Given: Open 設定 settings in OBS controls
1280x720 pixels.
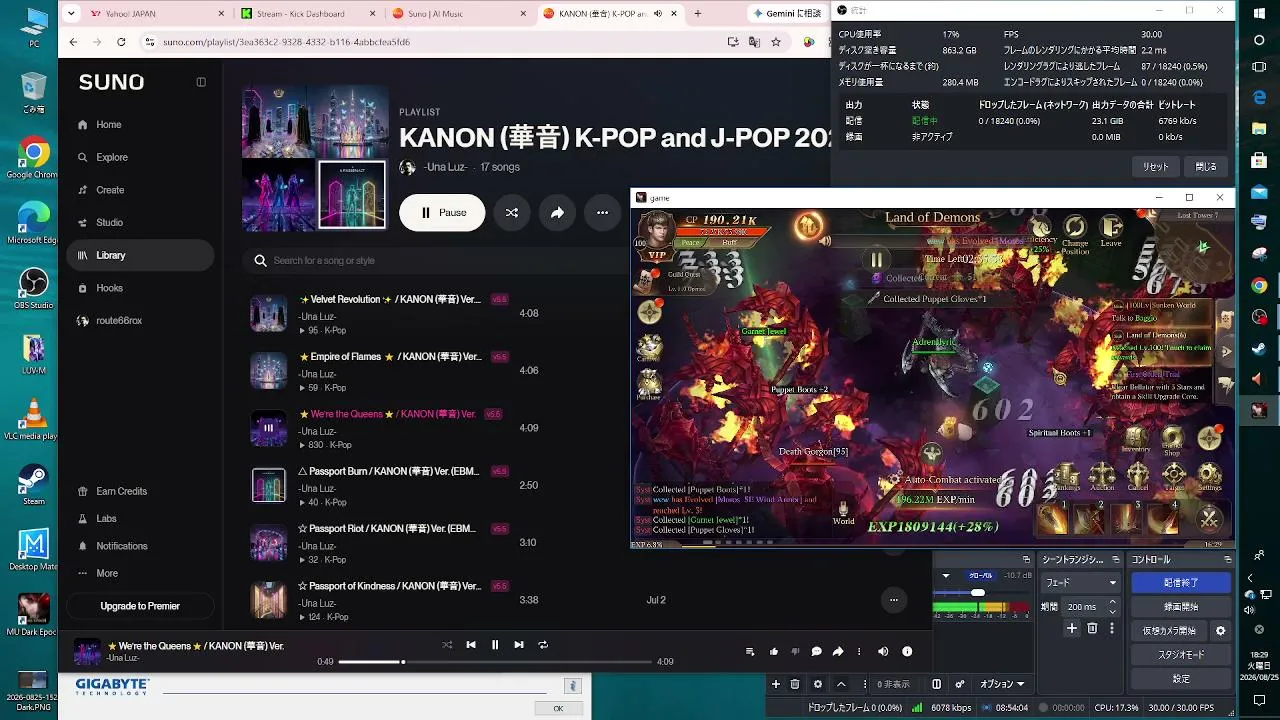Looking at the screenshot, I should coord(1181,679).
